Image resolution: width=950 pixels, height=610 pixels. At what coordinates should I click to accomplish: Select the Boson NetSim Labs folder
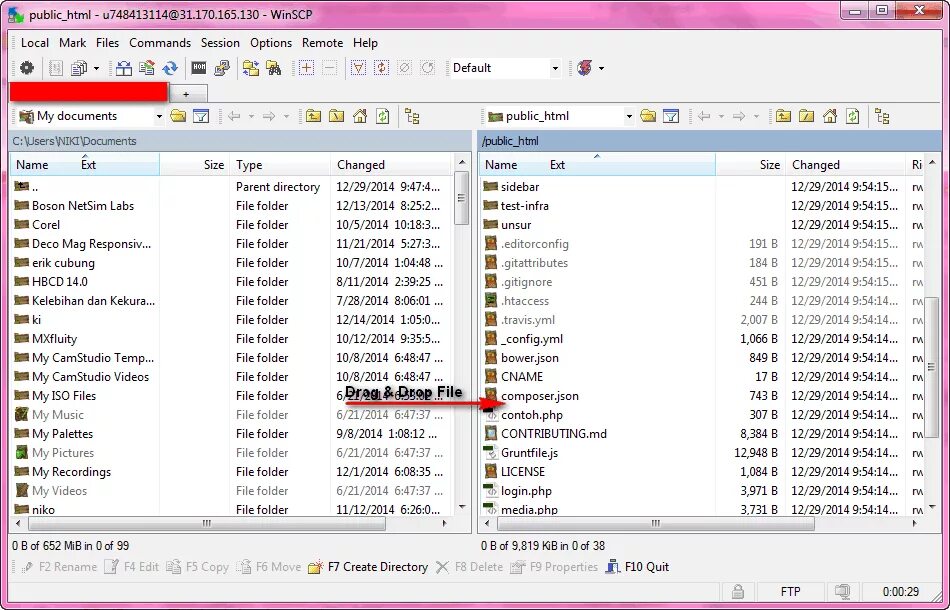(x=83, y=206)
